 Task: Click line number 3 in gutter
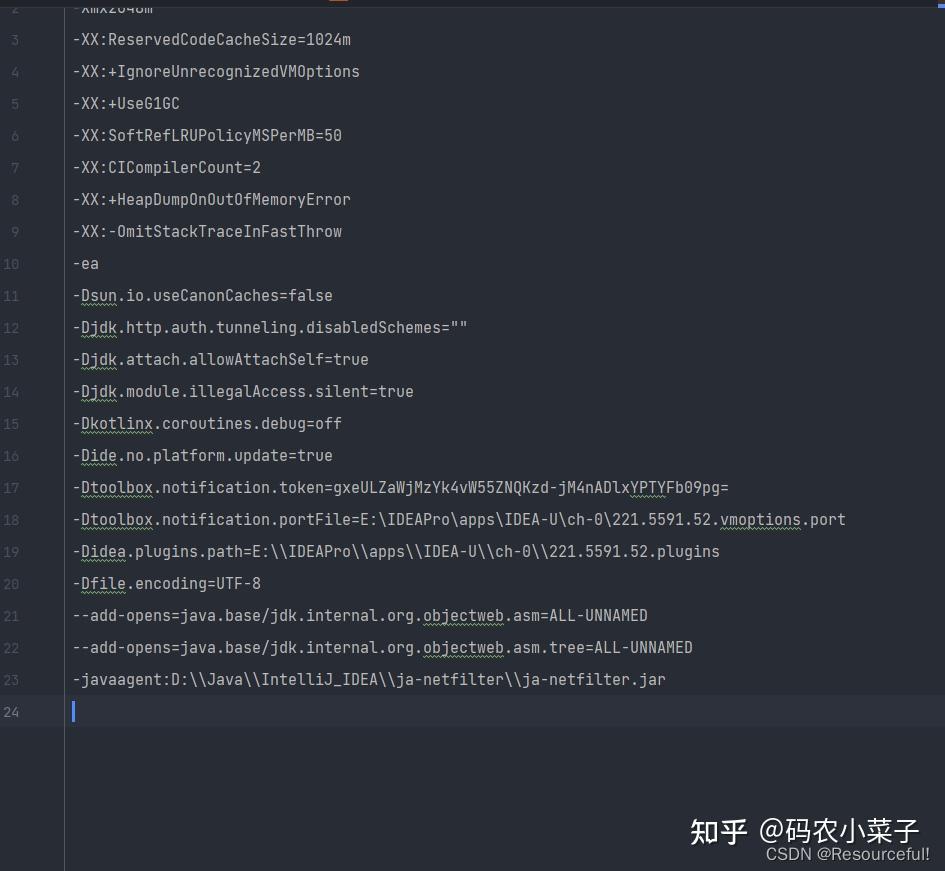tap(14, 40)
